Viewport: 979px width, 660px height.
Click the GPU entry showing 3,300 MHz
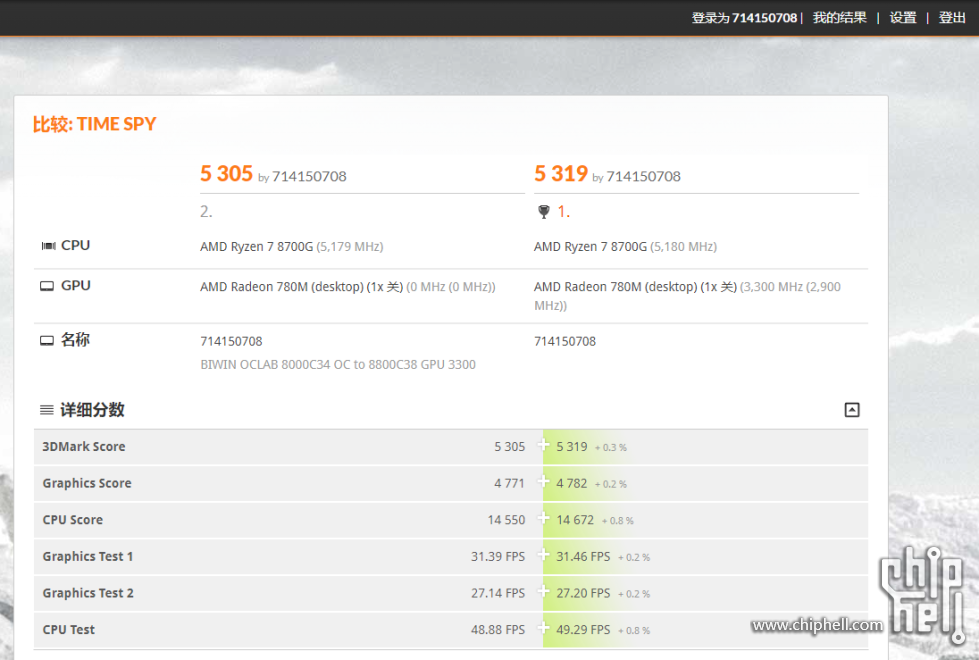coord(687,296)
